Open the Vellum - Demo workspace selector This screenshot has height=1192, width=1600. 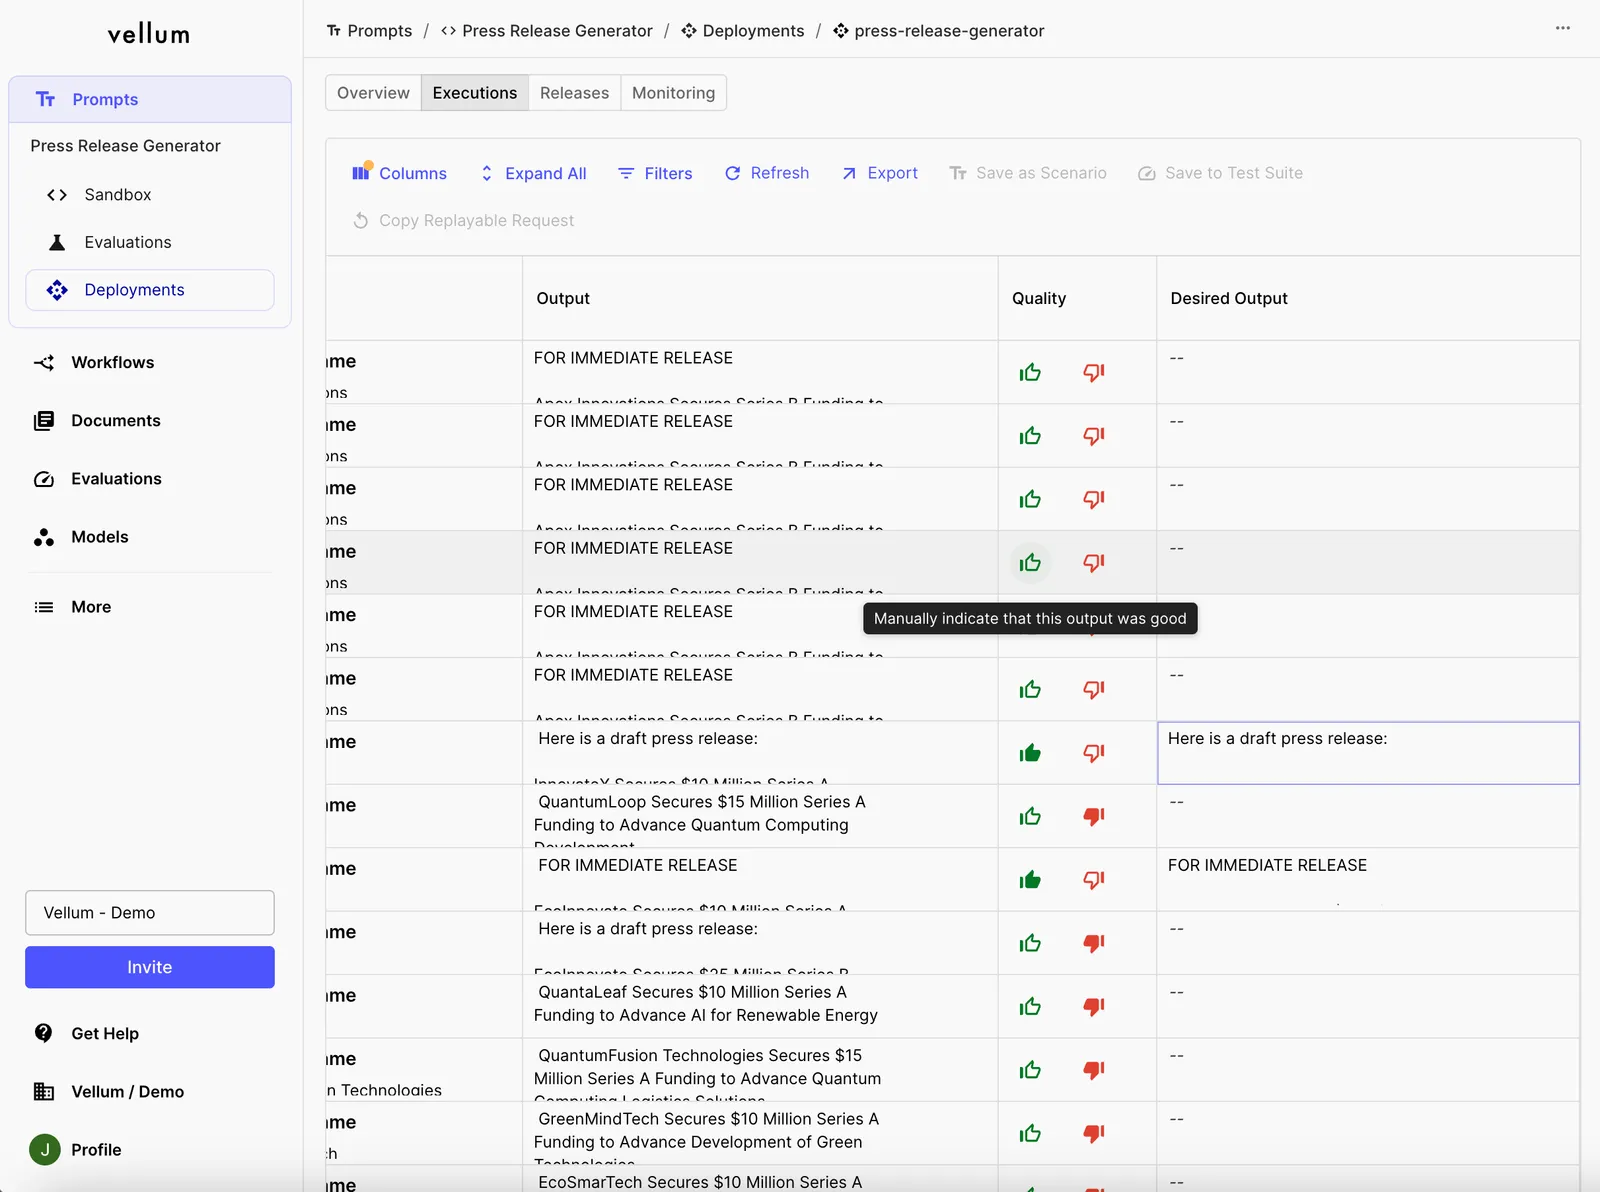tap(150, 913)
